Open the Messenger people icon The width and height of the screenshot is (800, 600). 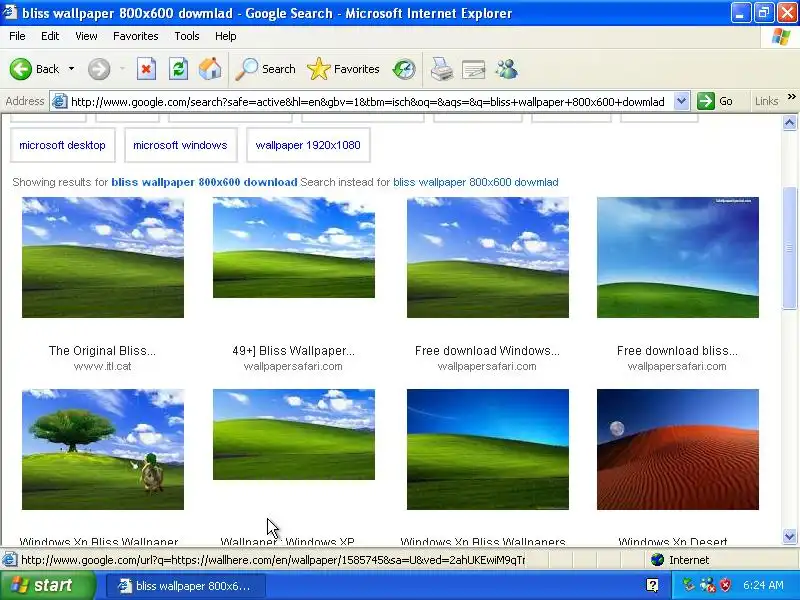click(x=507, y=69)
